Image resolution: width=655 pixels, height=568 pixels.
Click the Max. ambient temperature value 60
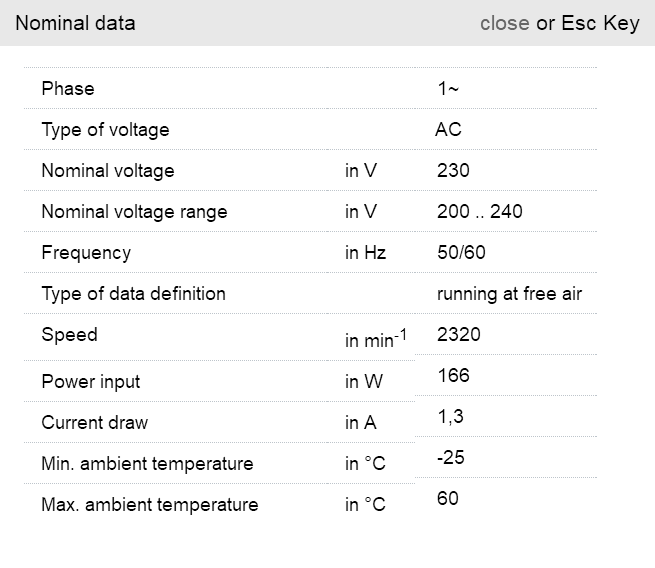(x=448, y=498)
